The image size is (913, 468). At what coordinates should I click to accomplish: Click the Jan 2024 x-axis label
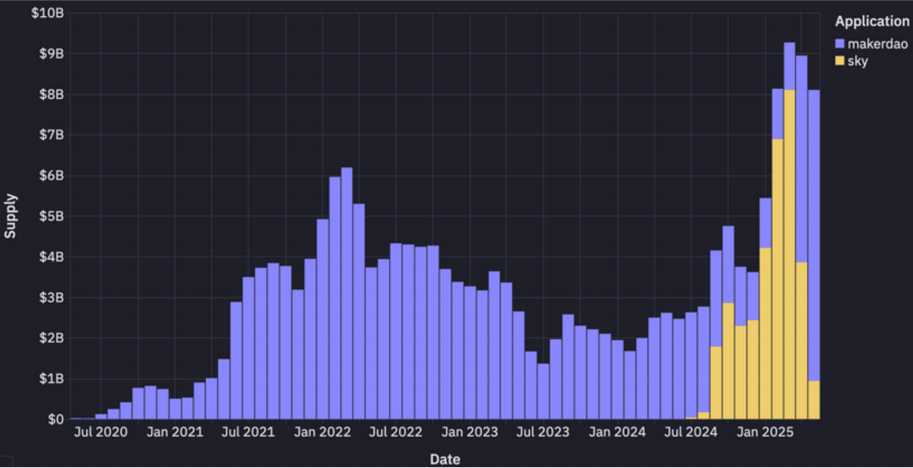click(617, 432)
